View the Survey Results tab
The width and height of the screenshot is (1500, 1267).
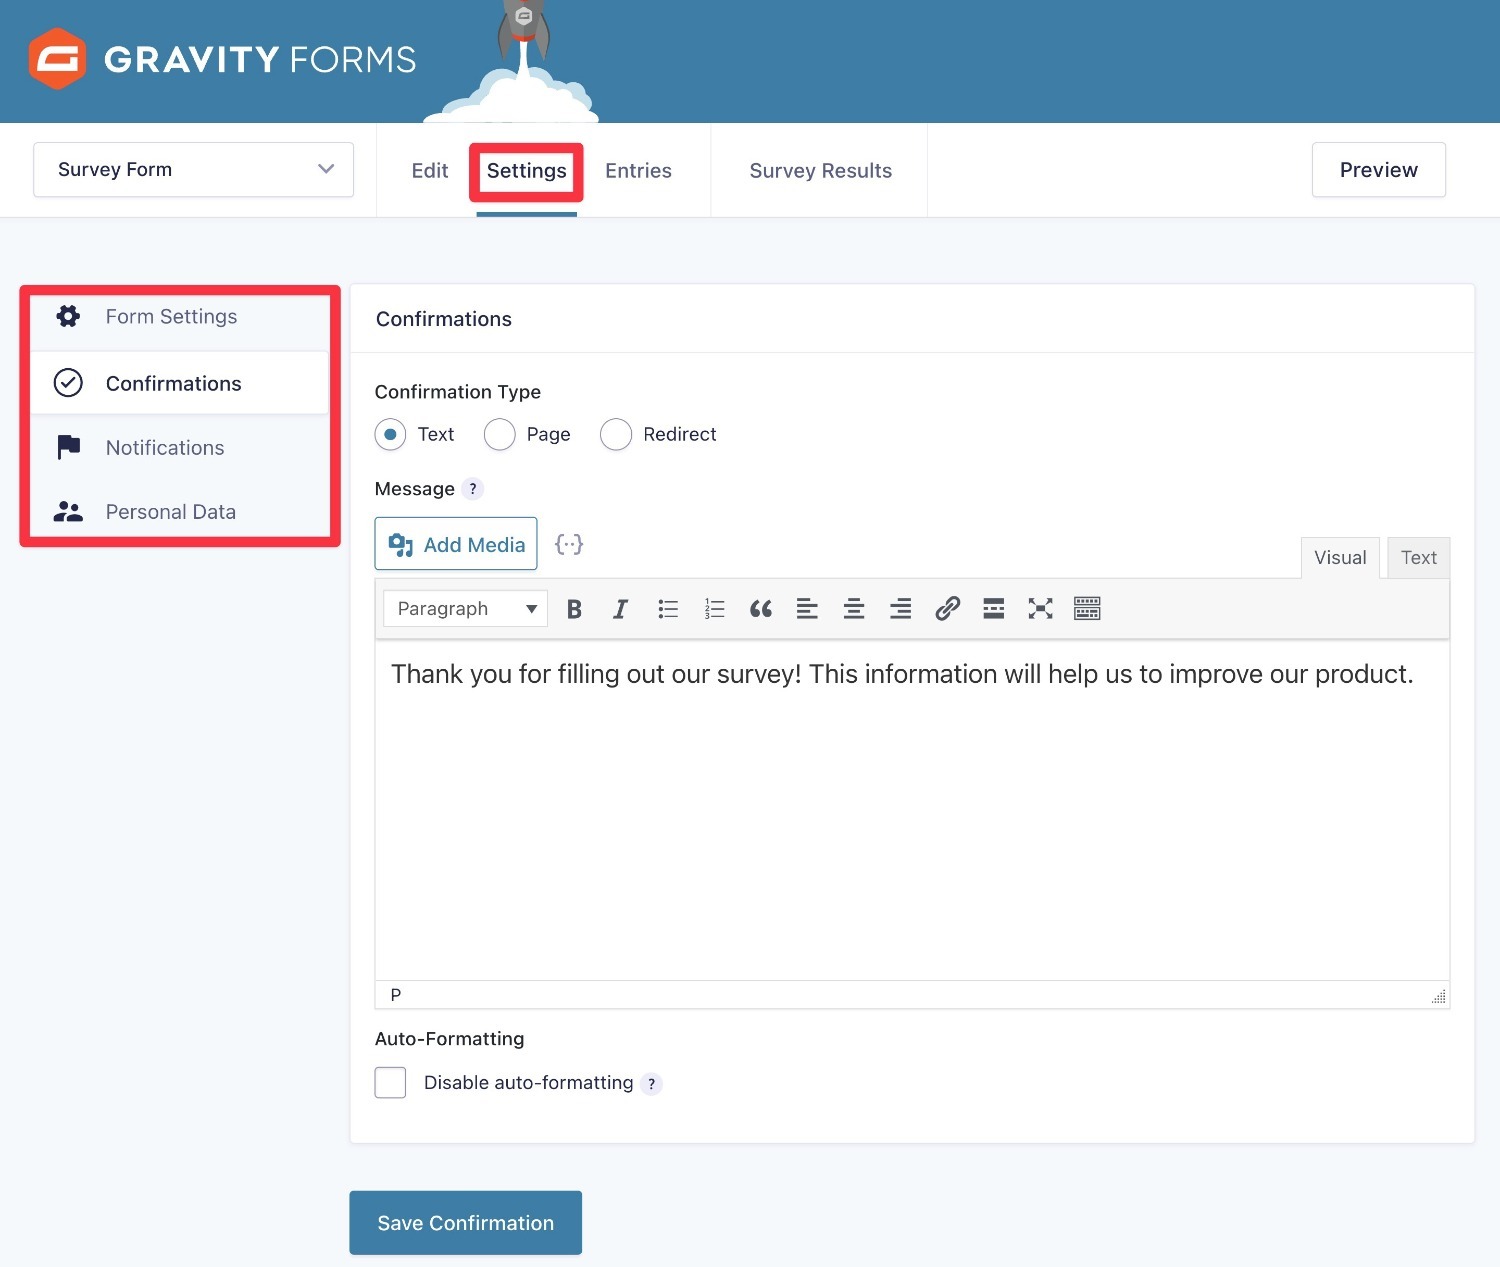point(820,171)
